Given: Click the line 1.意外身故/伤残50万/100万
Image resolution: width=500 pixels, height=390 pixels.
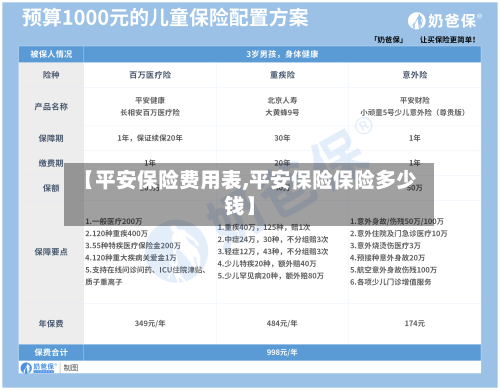Looking at the screenshot, I should point(397,221).
